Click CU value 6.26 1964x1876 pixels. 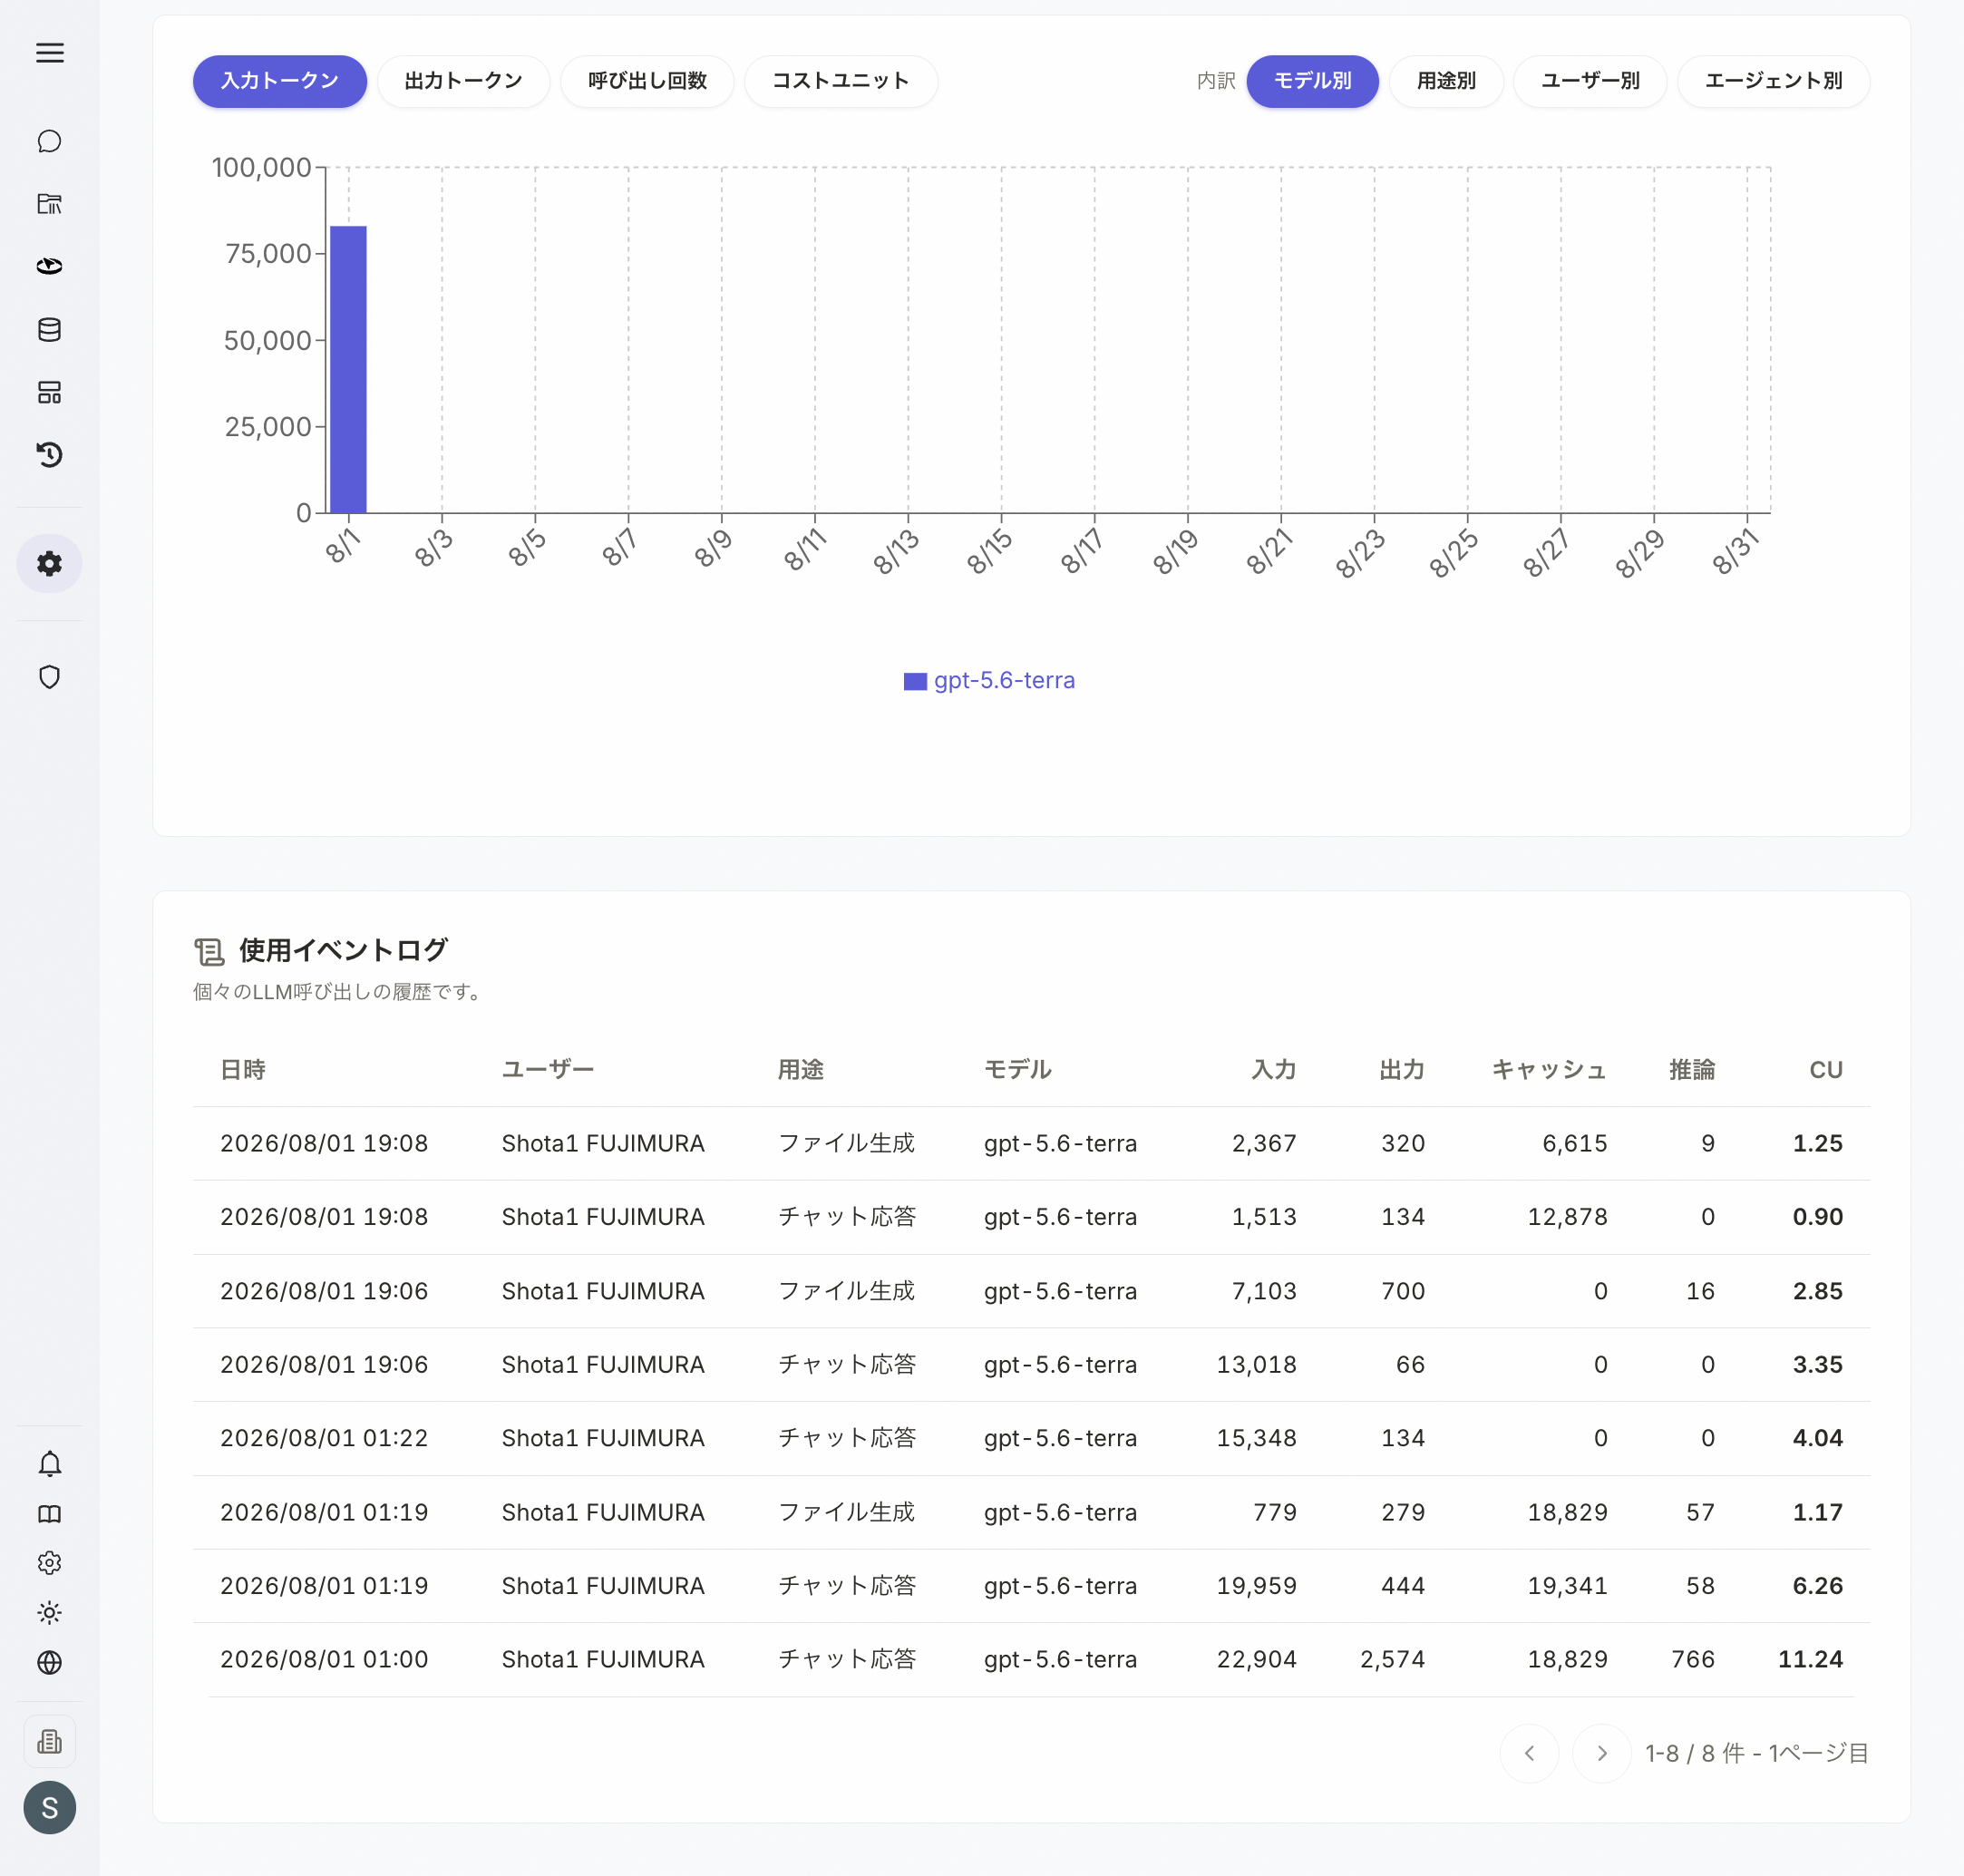click(x=1817, y=1586)
